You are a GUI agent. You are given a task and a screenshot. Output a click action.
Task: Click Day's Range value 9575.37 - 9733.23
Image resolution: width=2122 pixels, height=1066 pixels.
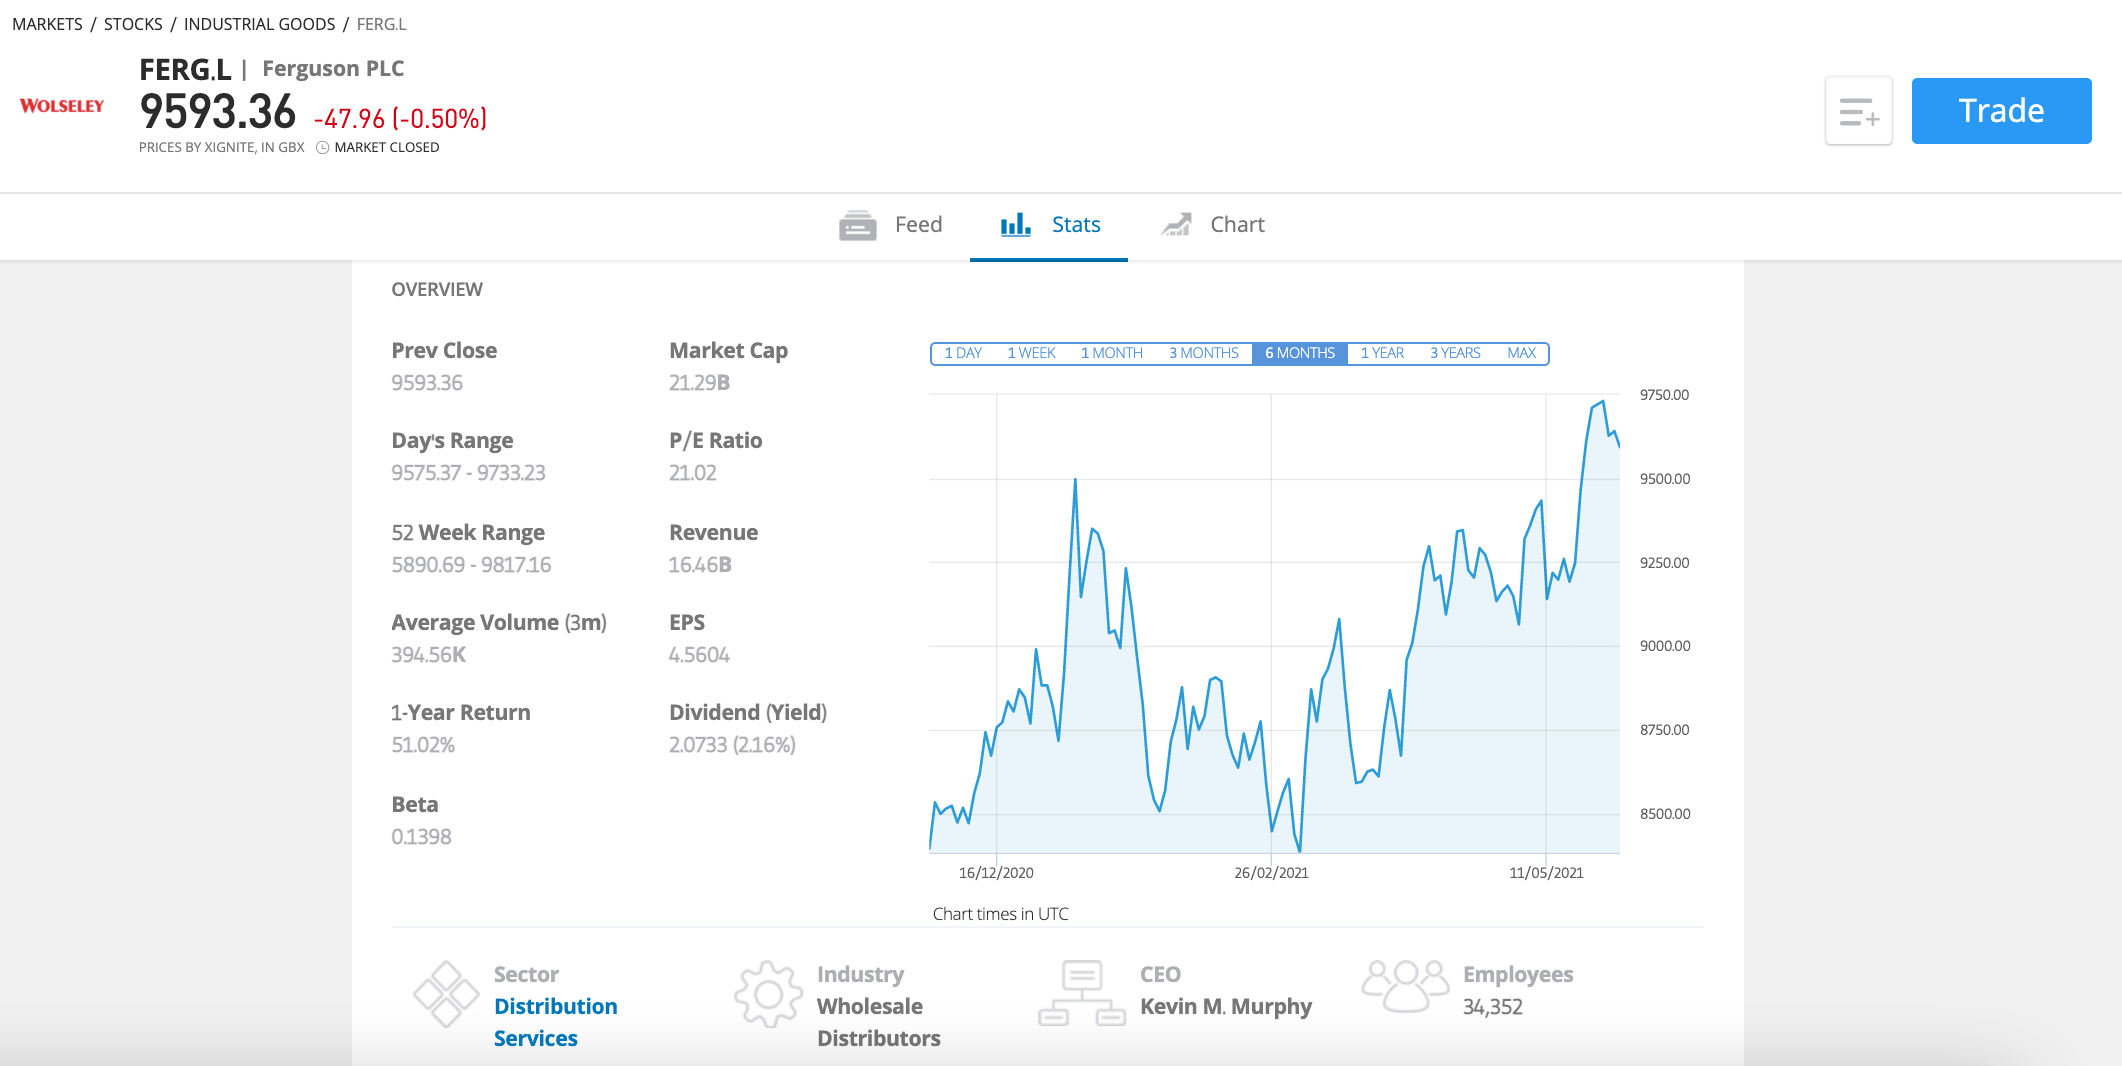468,473
